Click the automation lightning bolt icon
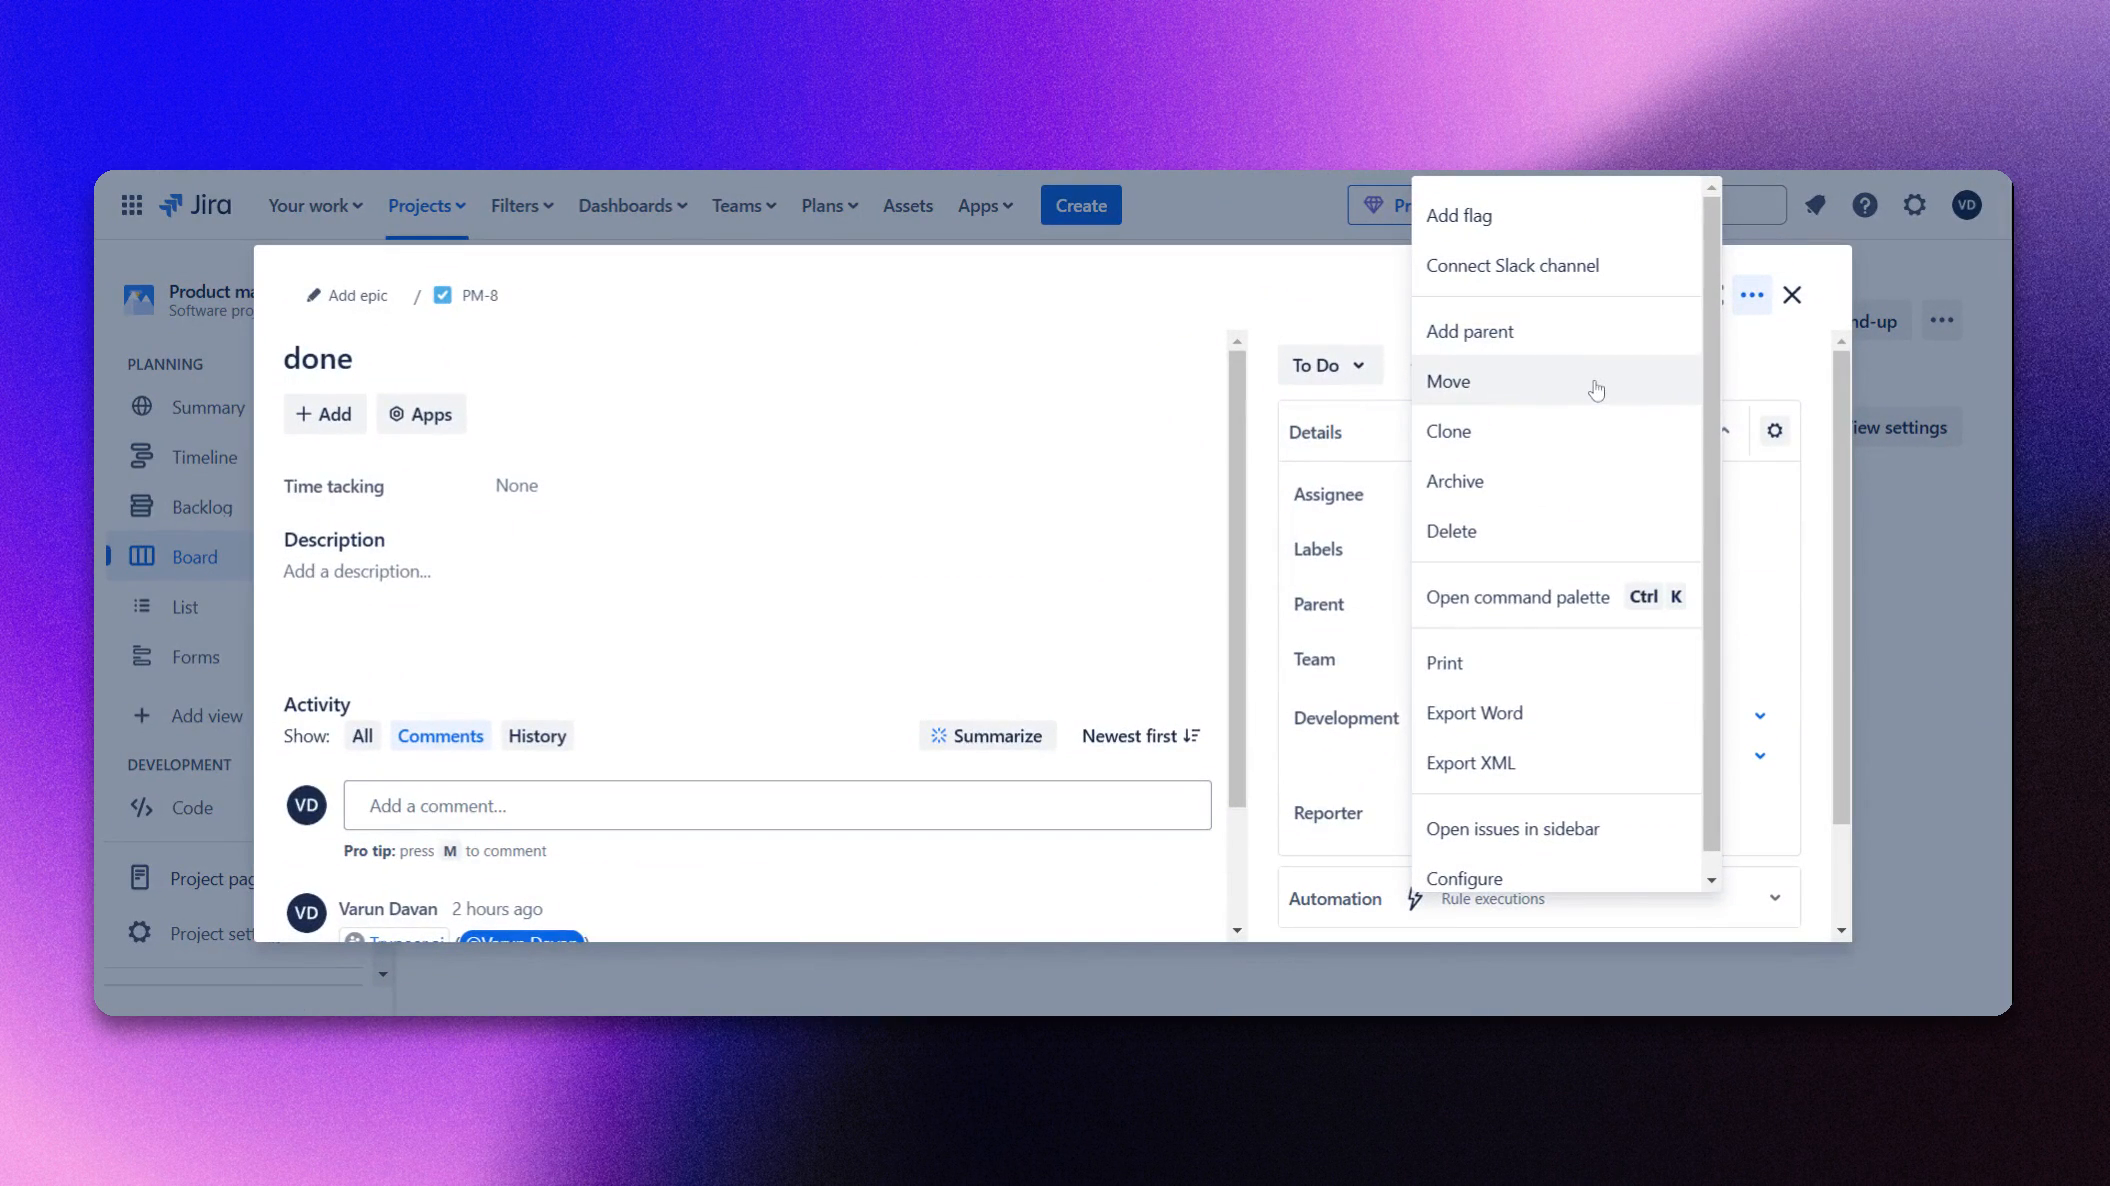The height and width of the screenshot is (1186, 2110). pyautogui.click(x=1414, y=898)
